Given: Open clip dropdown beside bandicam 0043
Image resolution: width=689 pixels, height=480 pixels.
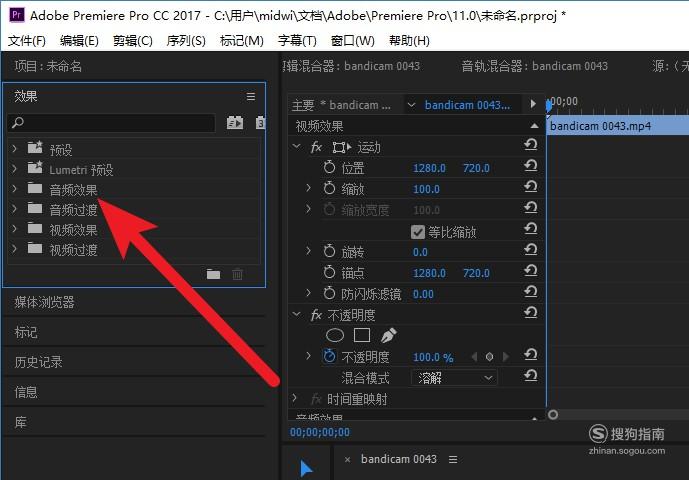Looking at the screenshot, I should pyautogui.click(x=411, y=105).
